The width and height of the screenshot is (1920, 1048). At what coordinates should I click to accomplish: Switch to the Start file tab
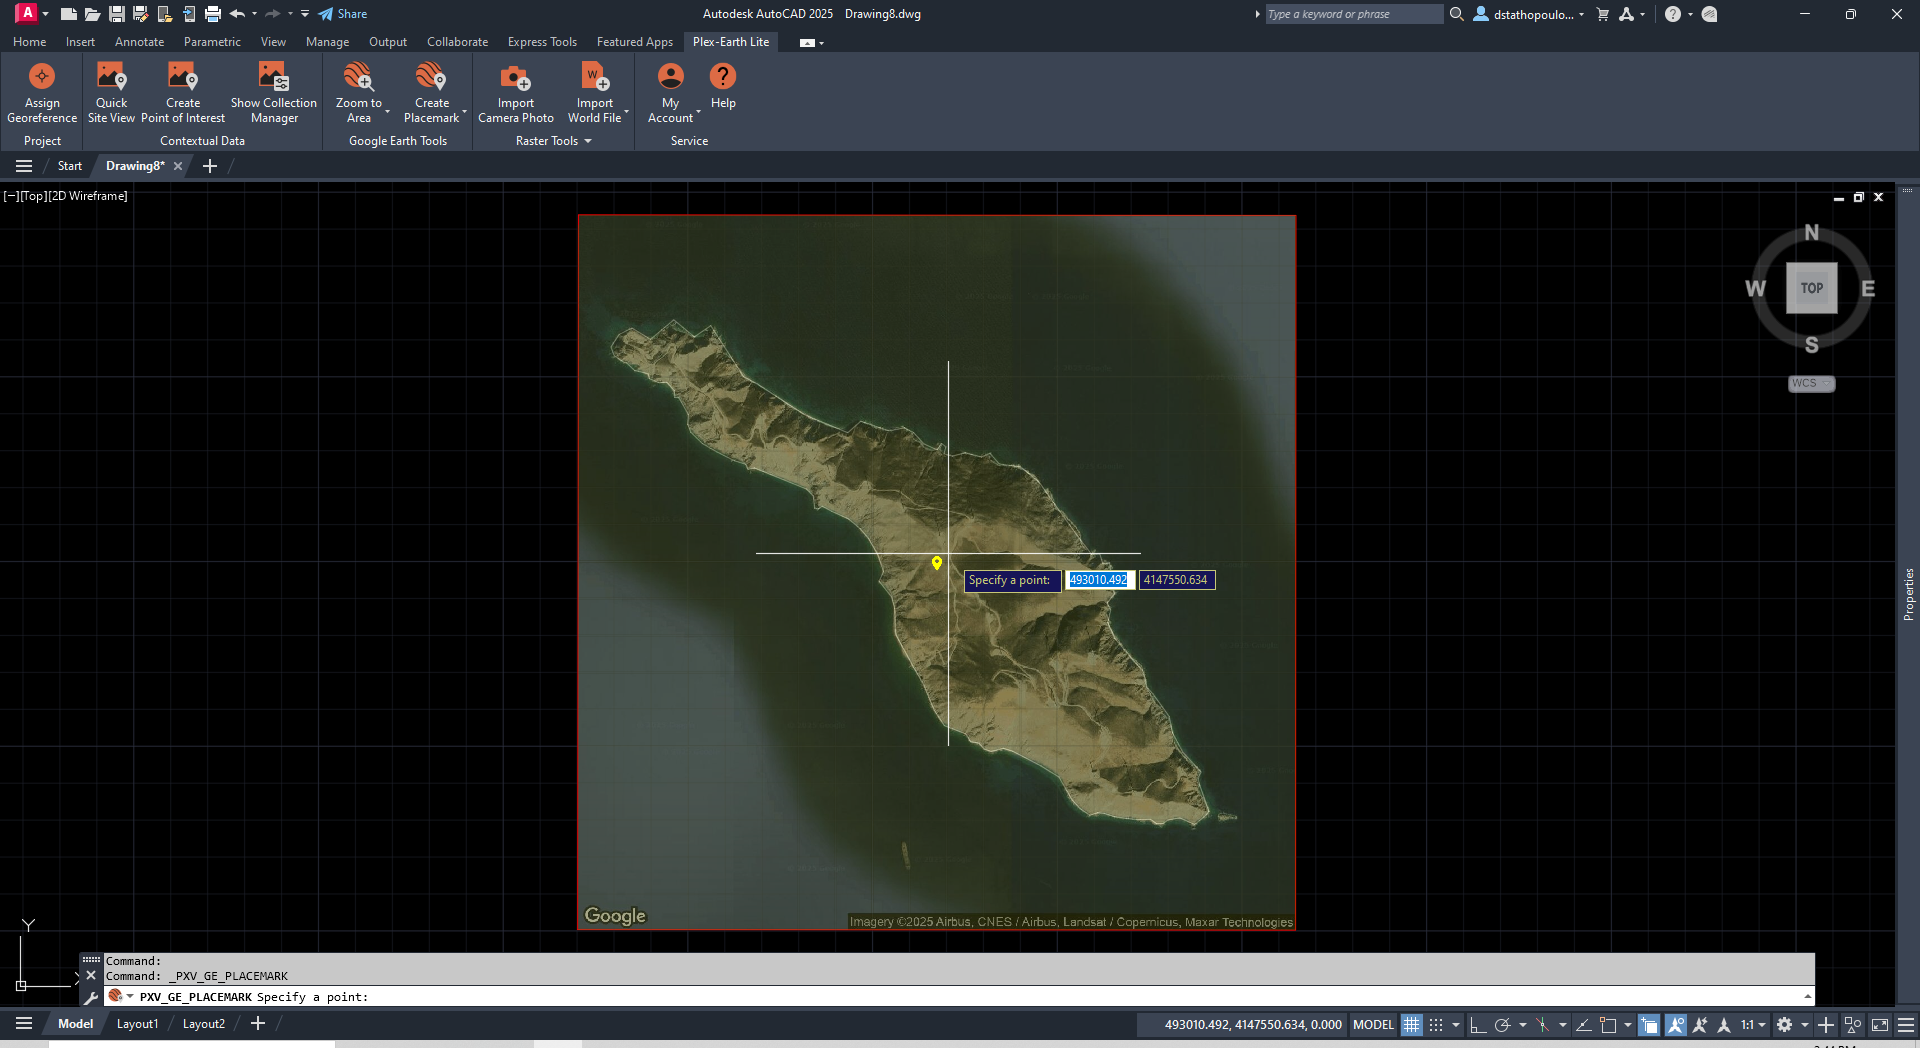tap(70, 166)
